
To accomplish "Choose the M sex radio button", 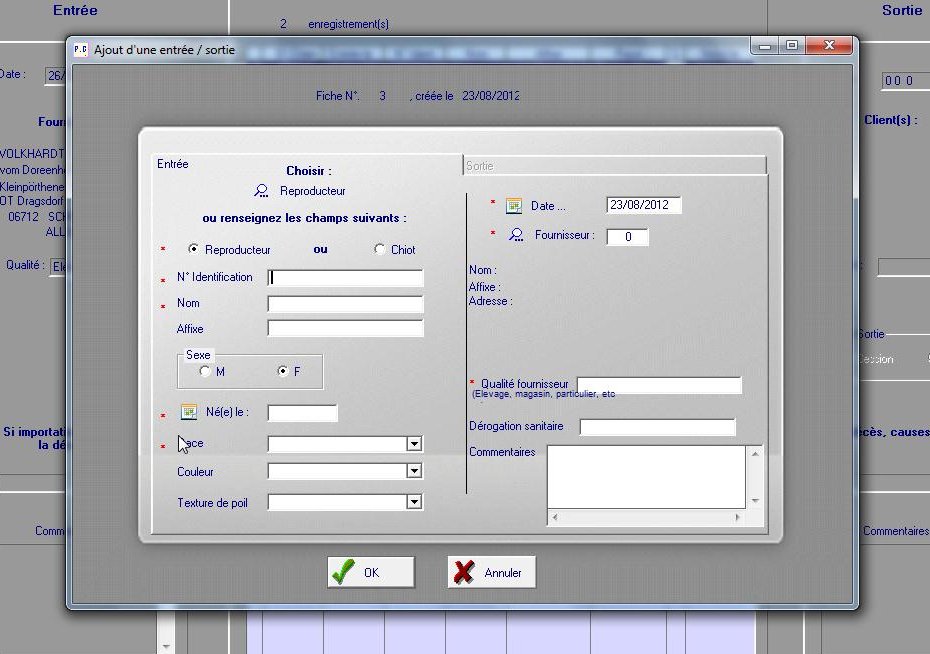I will tap(205, 371).
